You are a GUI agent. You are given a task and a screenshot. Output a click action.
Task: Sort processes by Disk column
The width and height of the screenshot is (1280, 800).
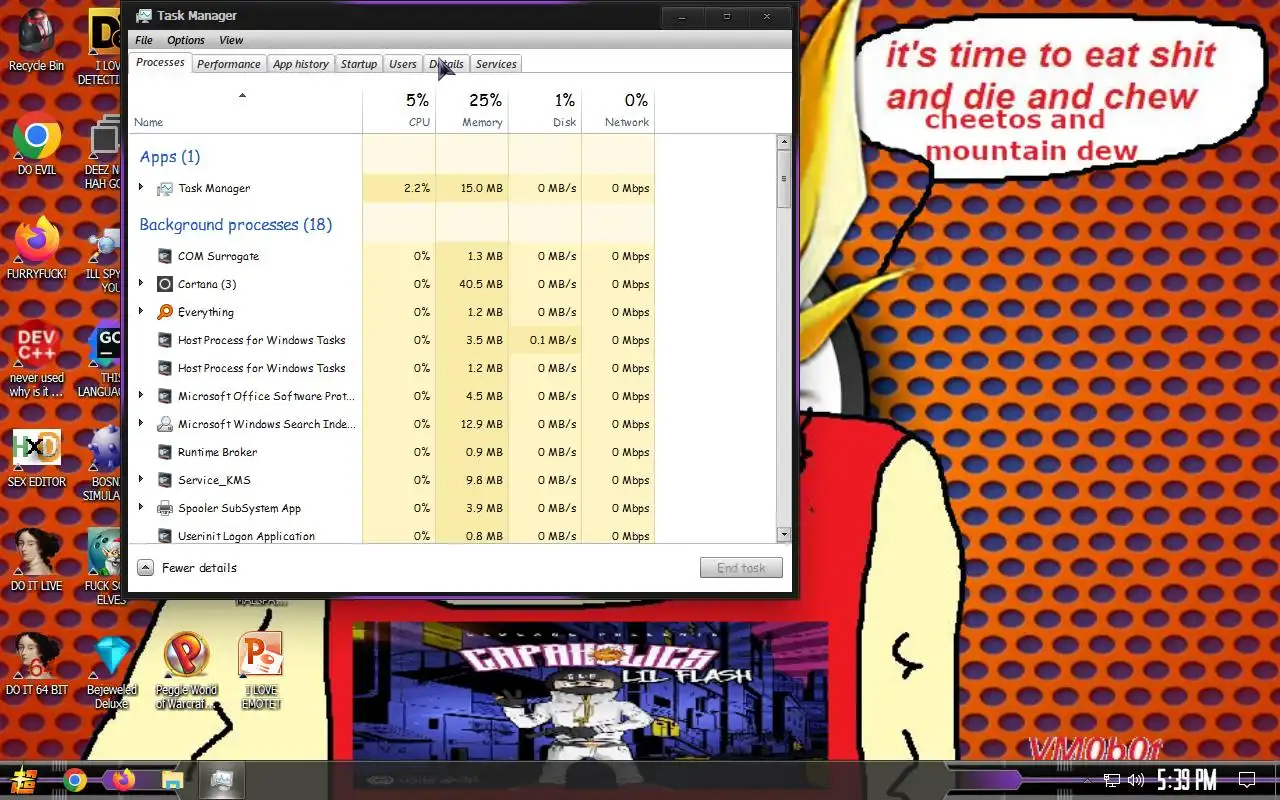point(545,110)
